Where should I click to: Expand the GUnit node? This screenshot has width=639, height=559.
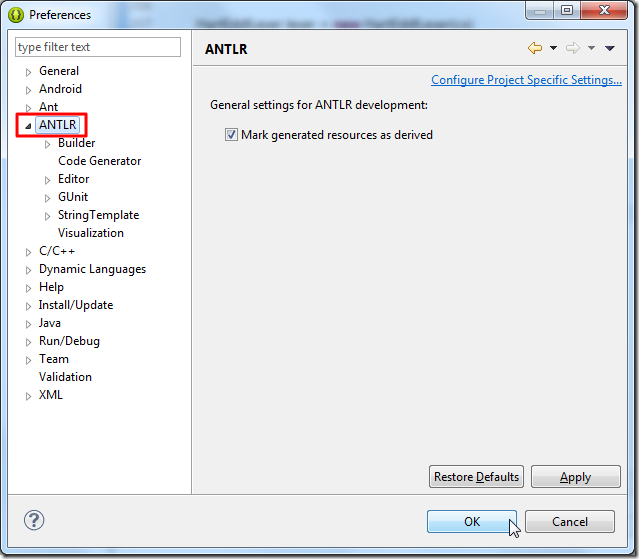pos(47,198)
